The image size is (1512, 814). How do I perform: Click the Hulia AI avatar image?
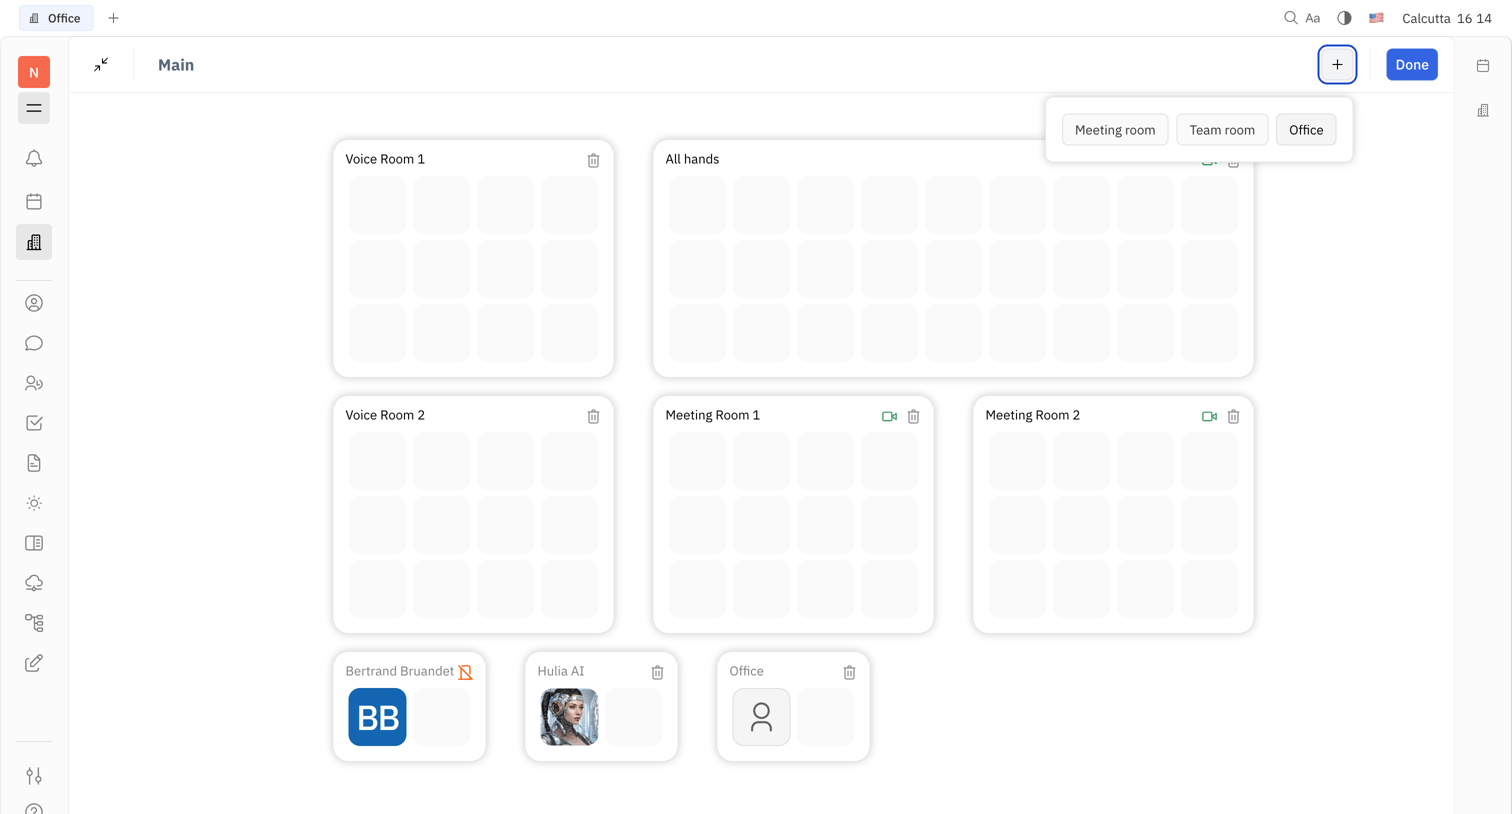point(569,717)
